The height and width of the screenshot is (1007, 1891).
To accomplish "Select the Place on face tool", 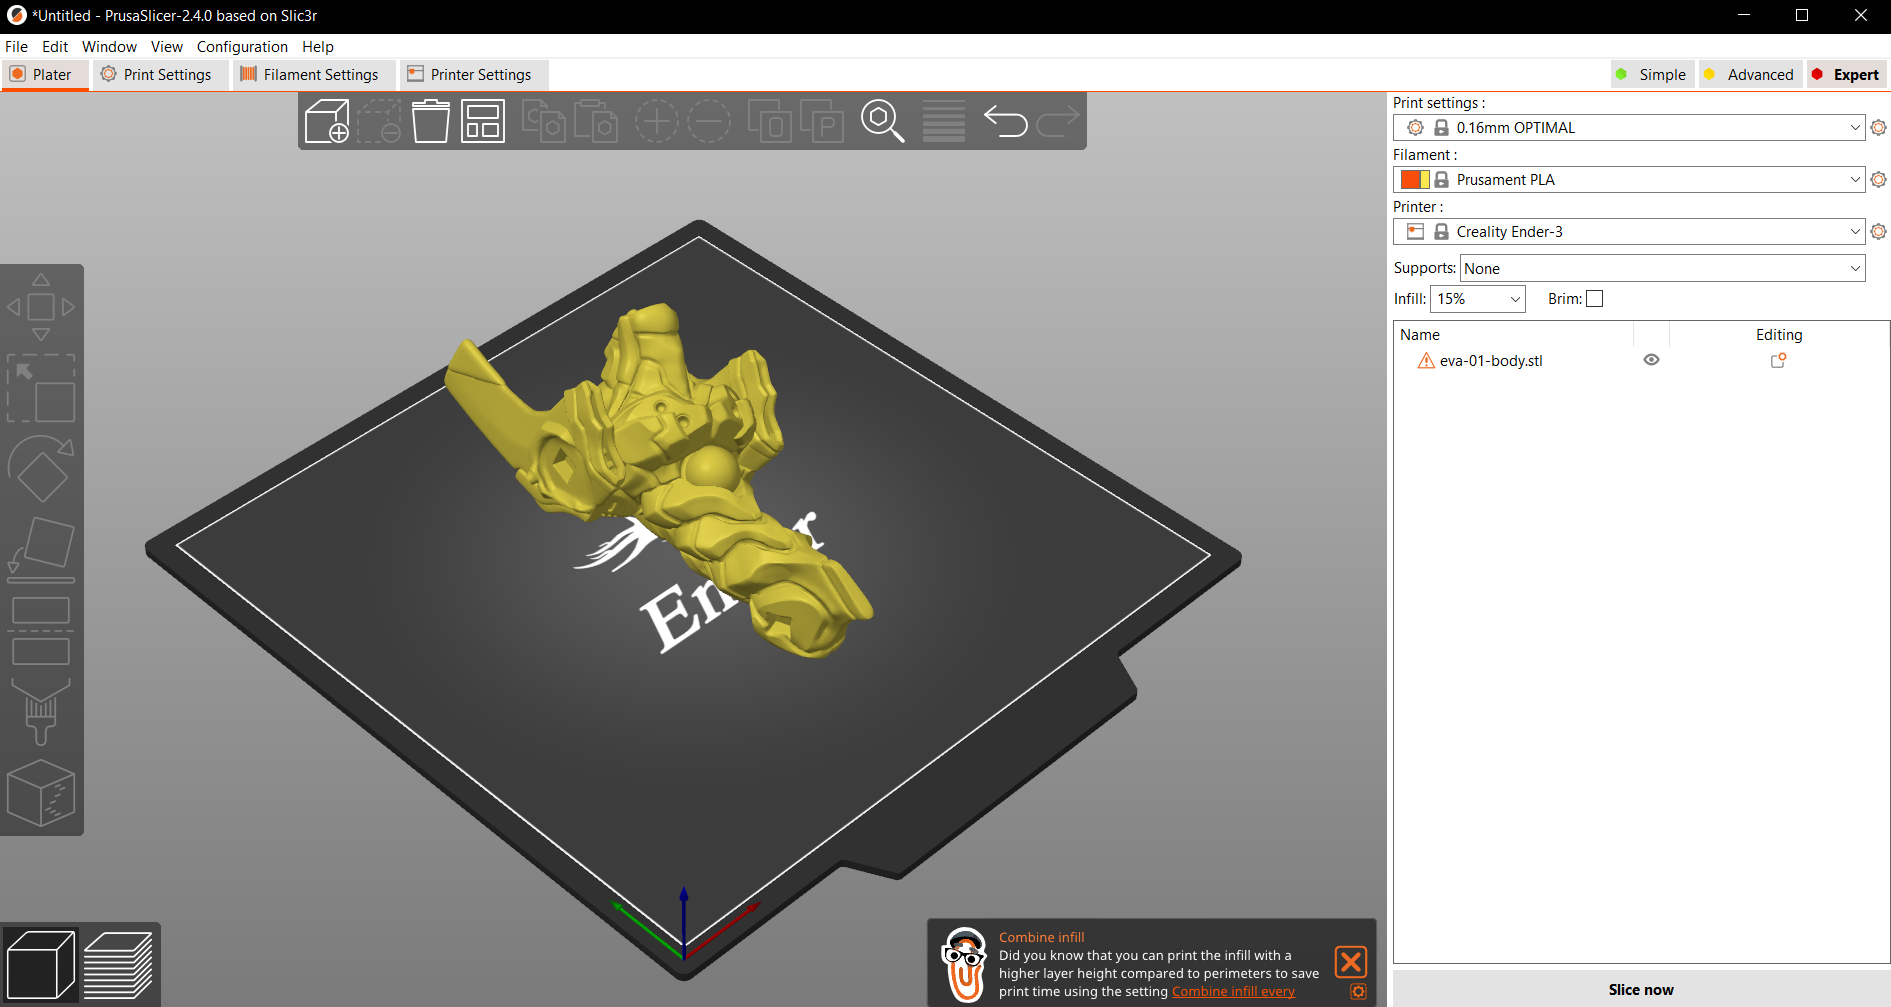I will click(x=41, y=550).
